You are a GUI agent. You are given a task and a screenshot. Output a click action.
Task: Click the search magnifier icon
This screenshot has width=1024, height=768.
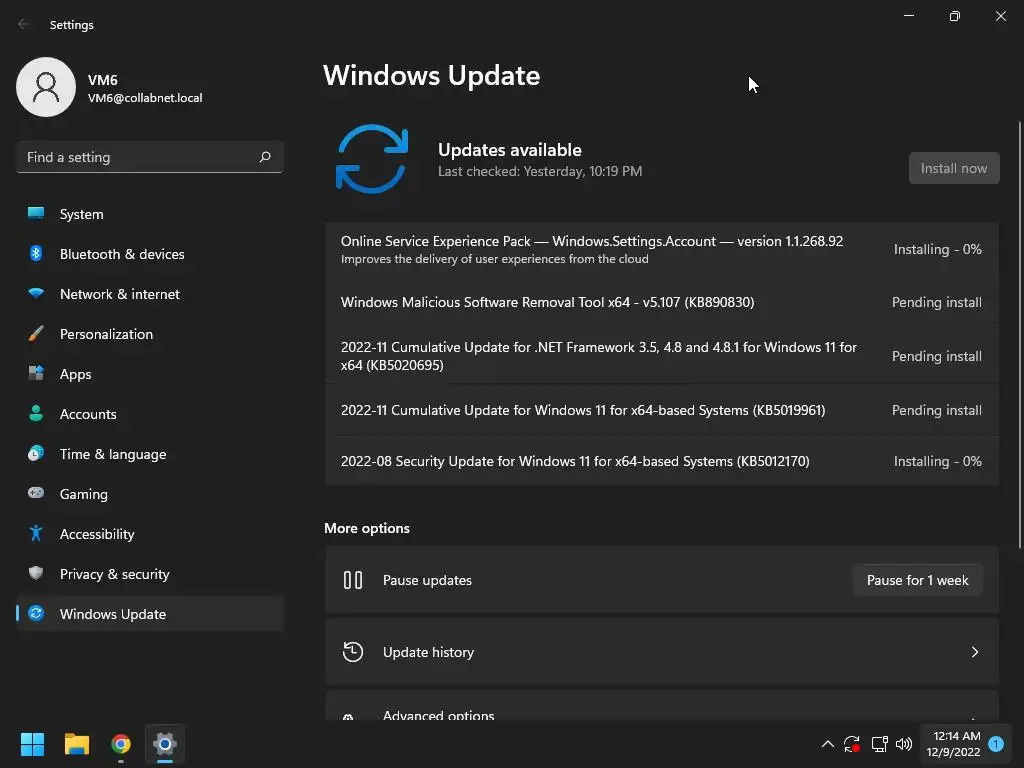tap(264, 157)
